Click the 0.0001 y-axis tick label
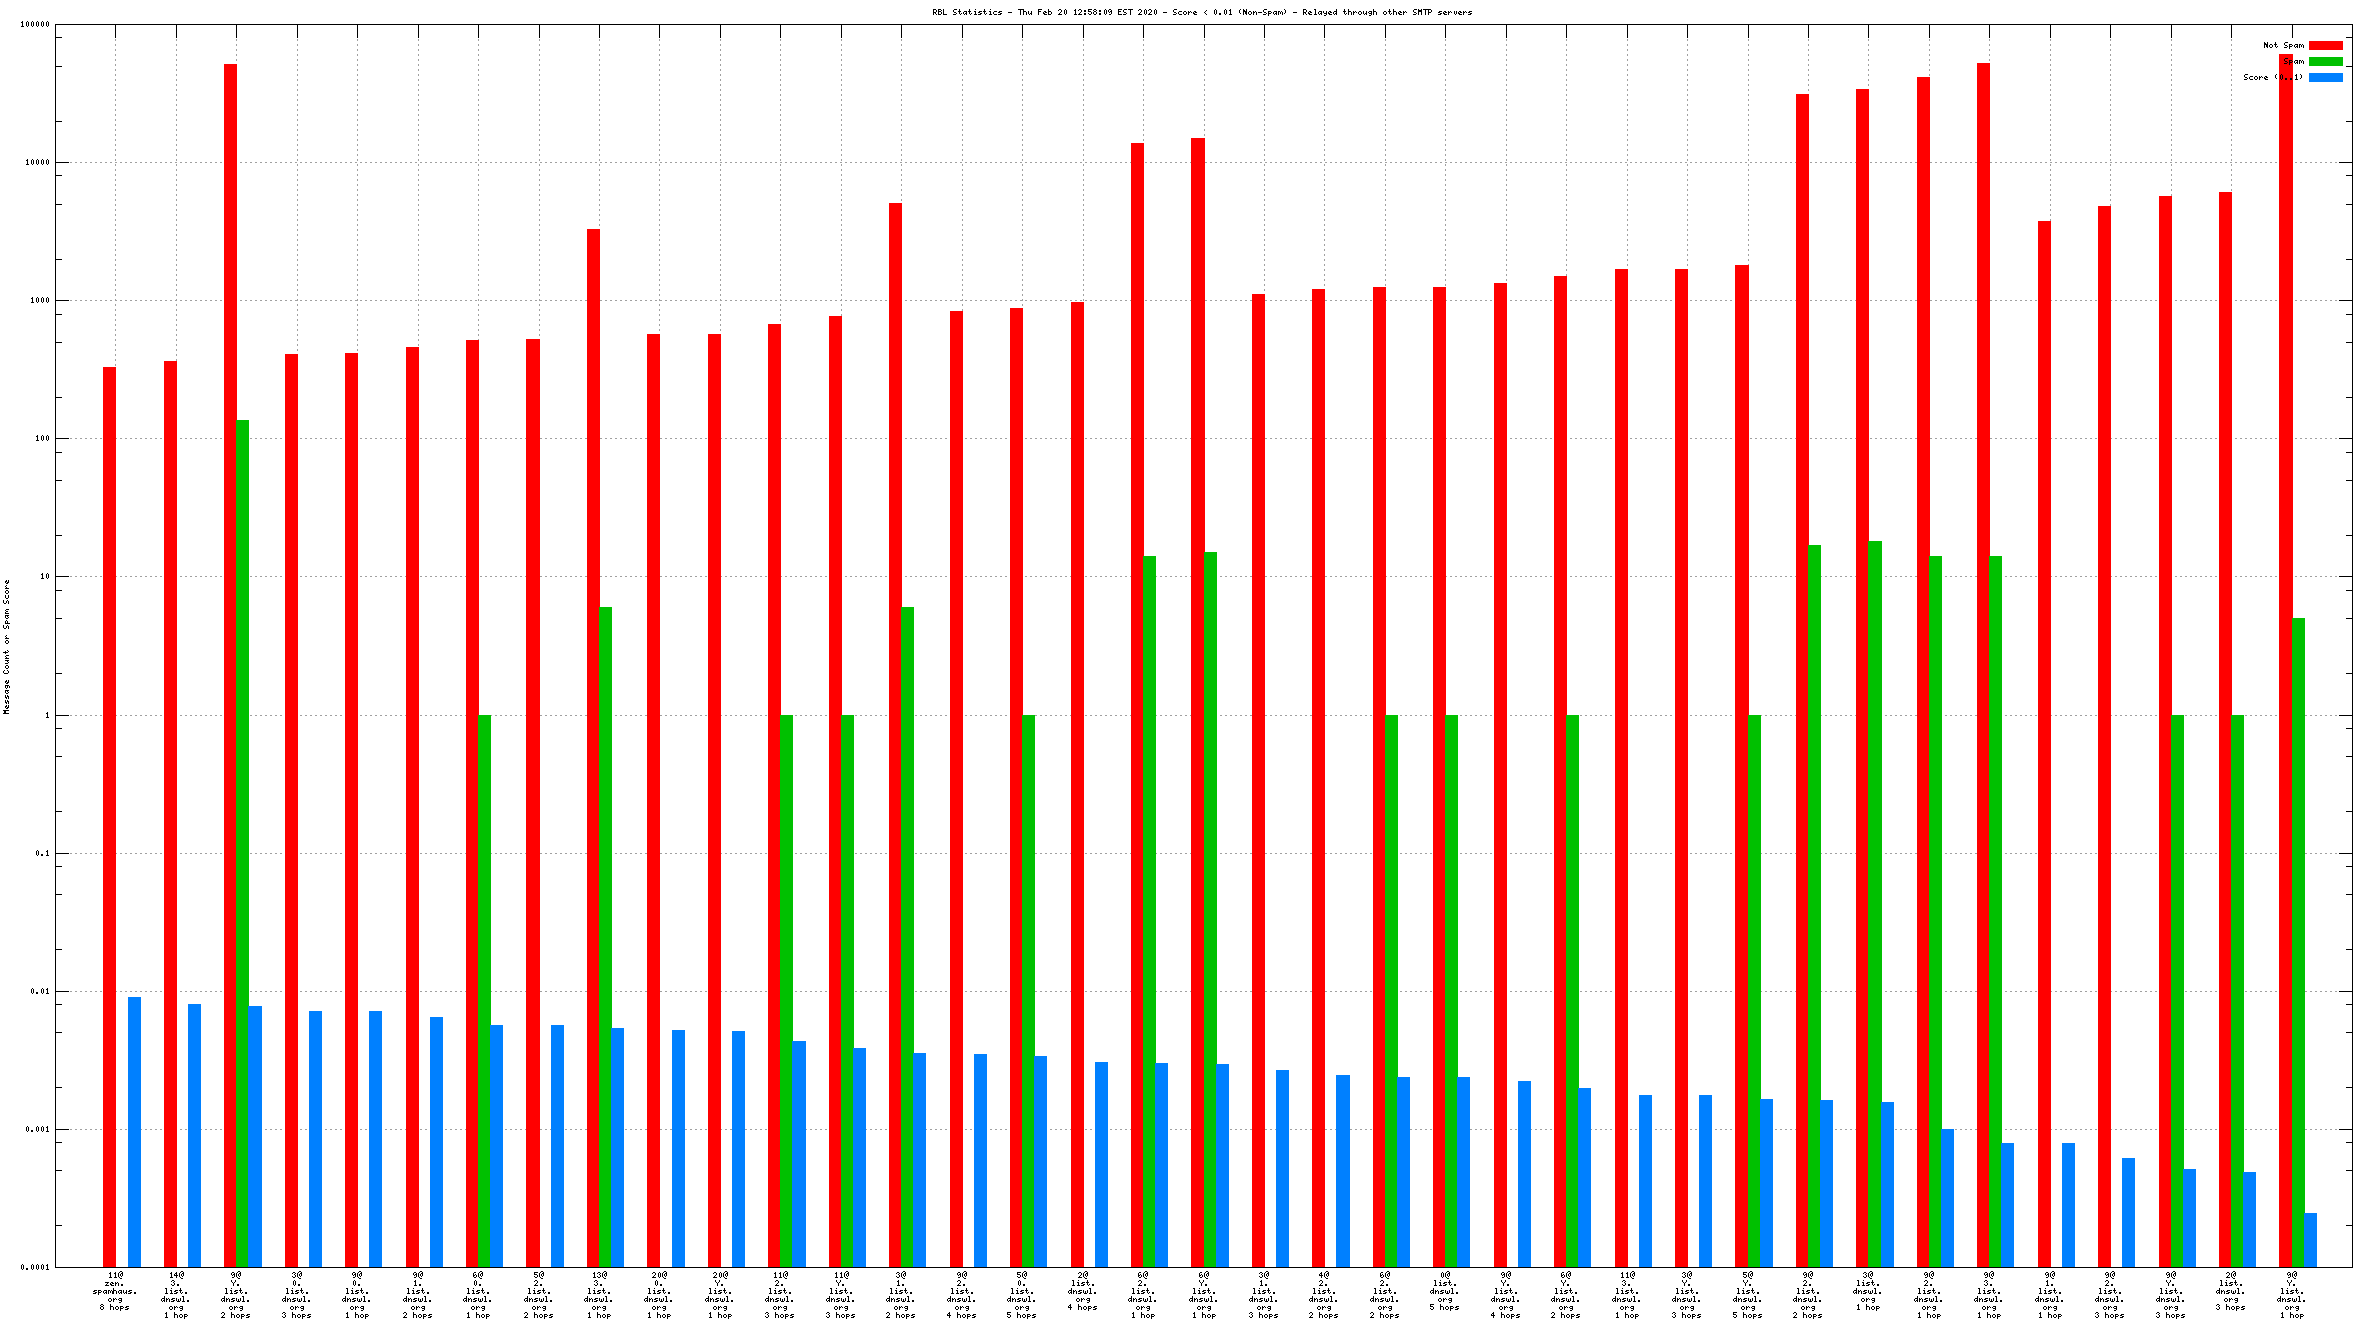 pyautogui.click(x=37, y=1267)
